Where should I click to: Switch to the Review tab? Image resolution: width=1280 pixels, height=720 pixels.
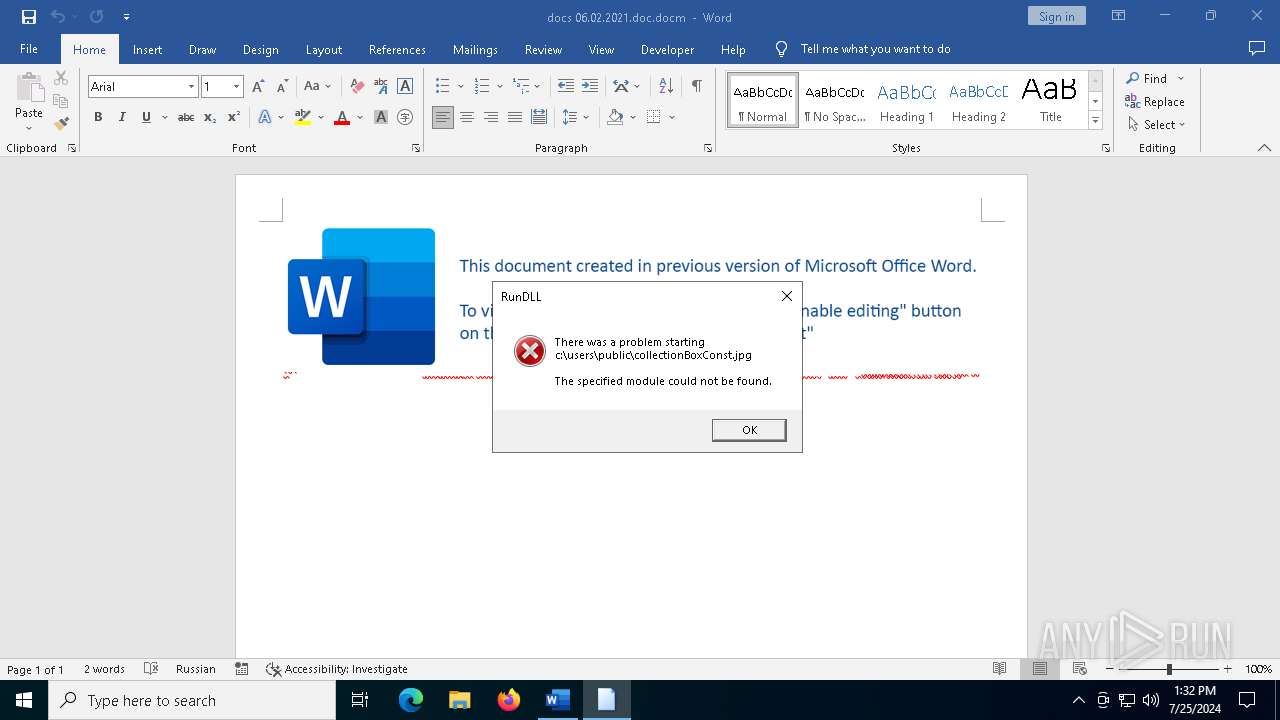pyautogui.click(x=543, y=49)
